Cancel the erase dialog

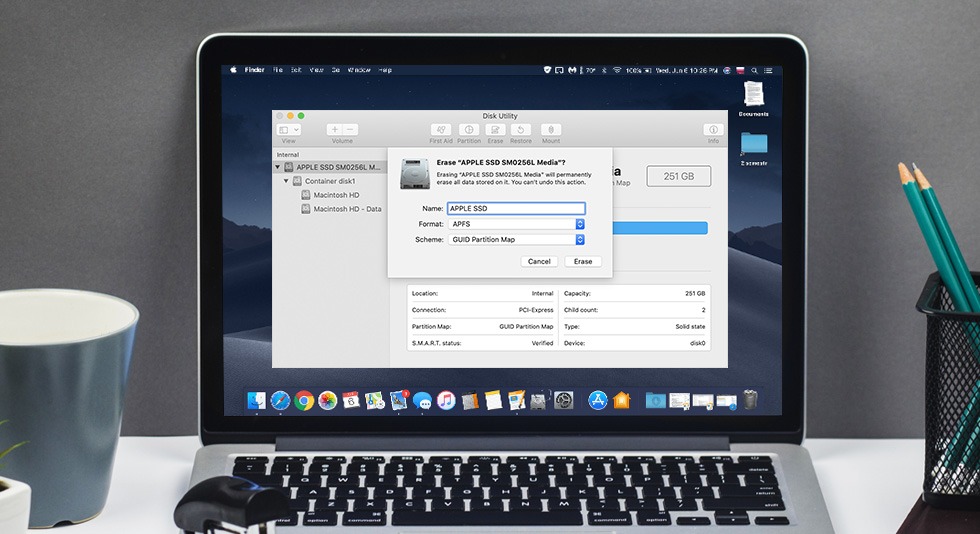(x=539, y=261)
